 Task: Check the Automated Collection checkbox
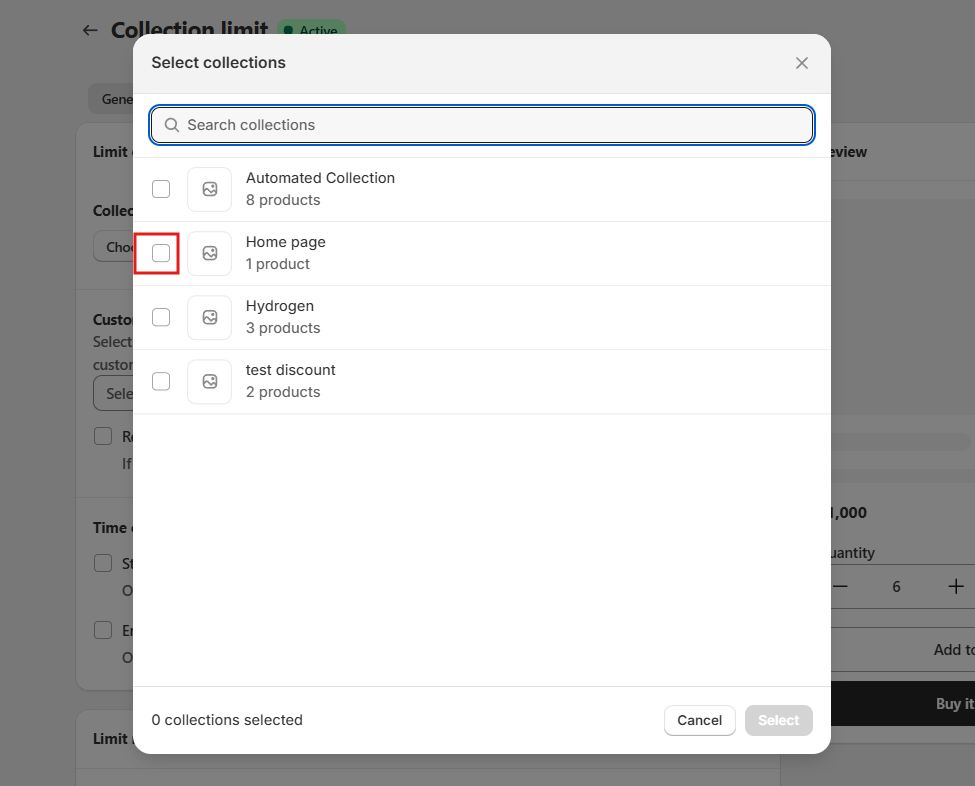[161, 189]
